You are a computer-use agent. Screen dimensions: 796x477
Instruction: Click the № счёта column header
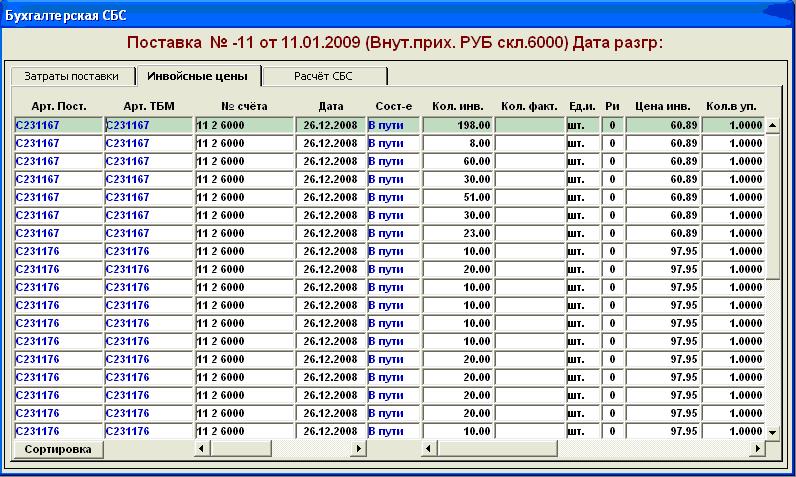[244, 107]
